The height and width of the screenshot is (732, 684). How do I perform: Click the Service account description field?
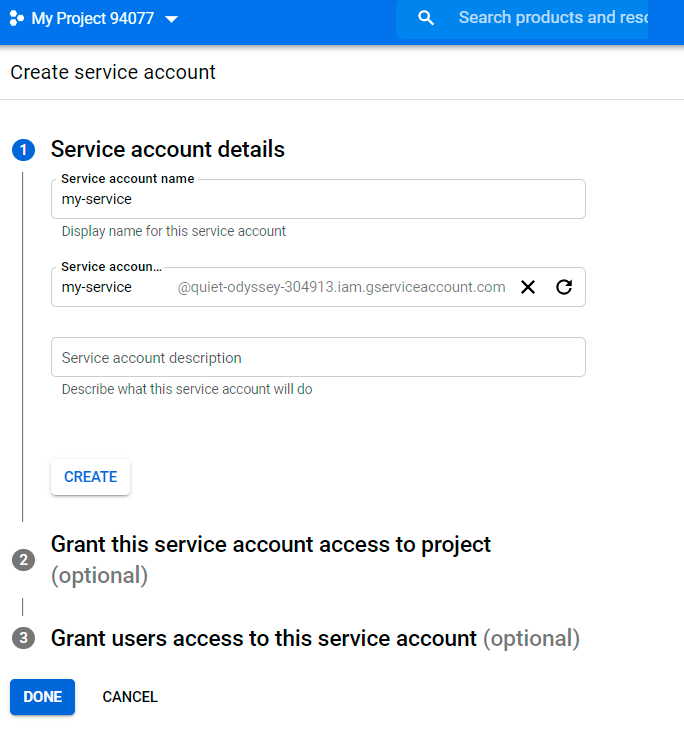point(318,357)
